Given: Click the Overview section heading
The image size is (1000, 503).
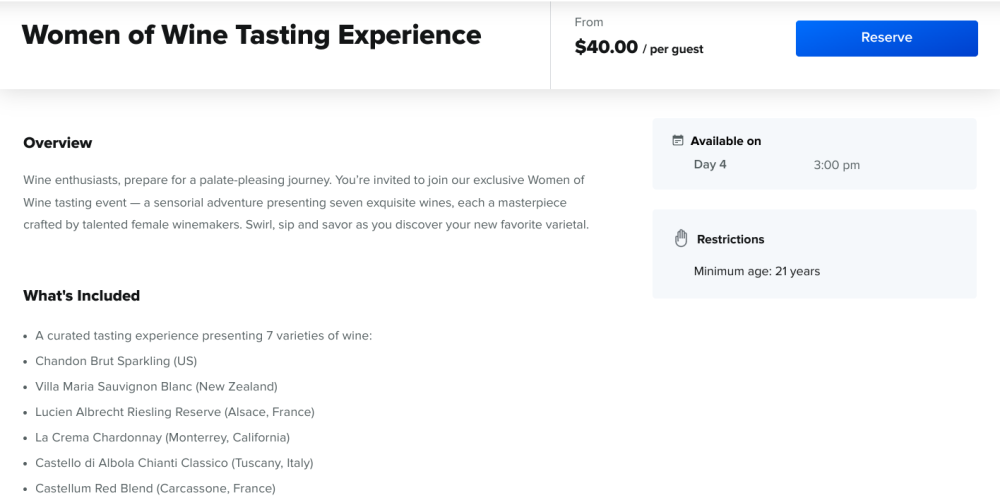Looking at the screenshot, I should coord(57,143).
